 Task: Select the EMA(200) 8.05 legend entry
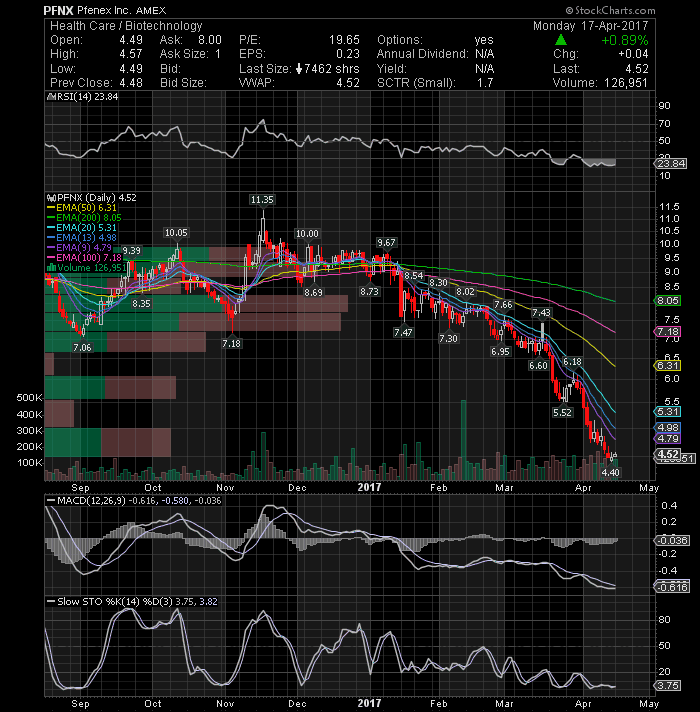[84, 218]
